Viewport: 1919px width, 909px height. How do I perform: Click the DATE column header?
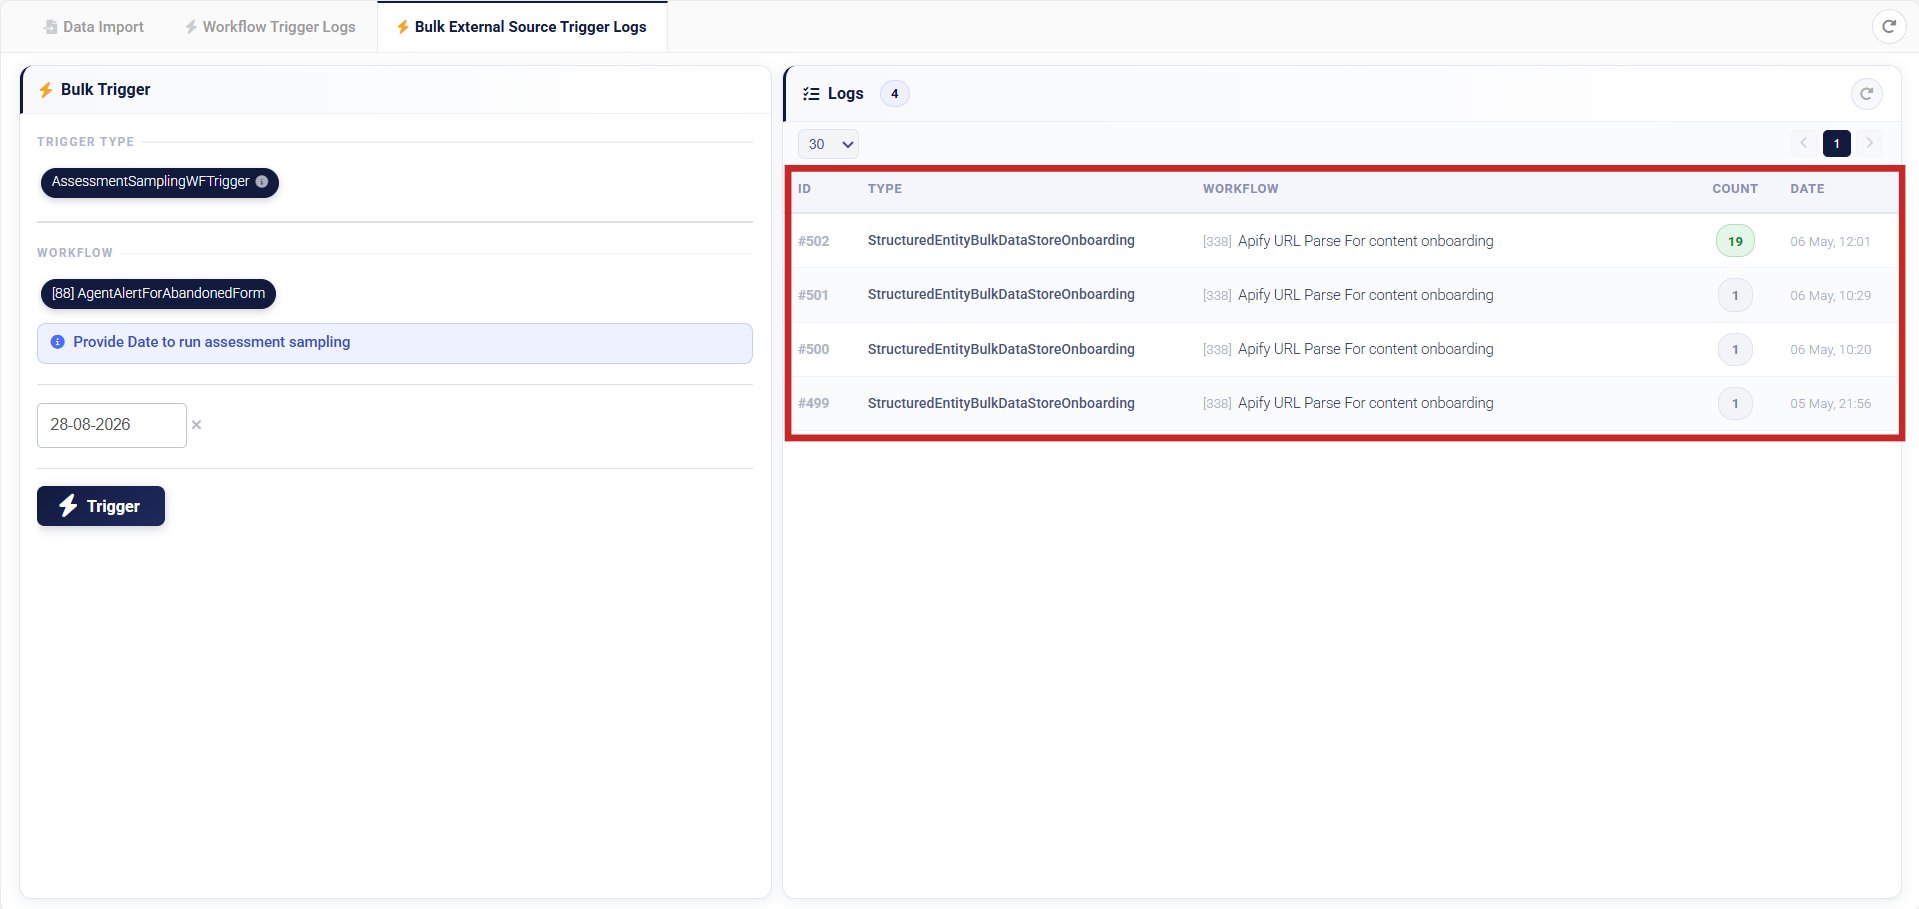point(1807,189)
